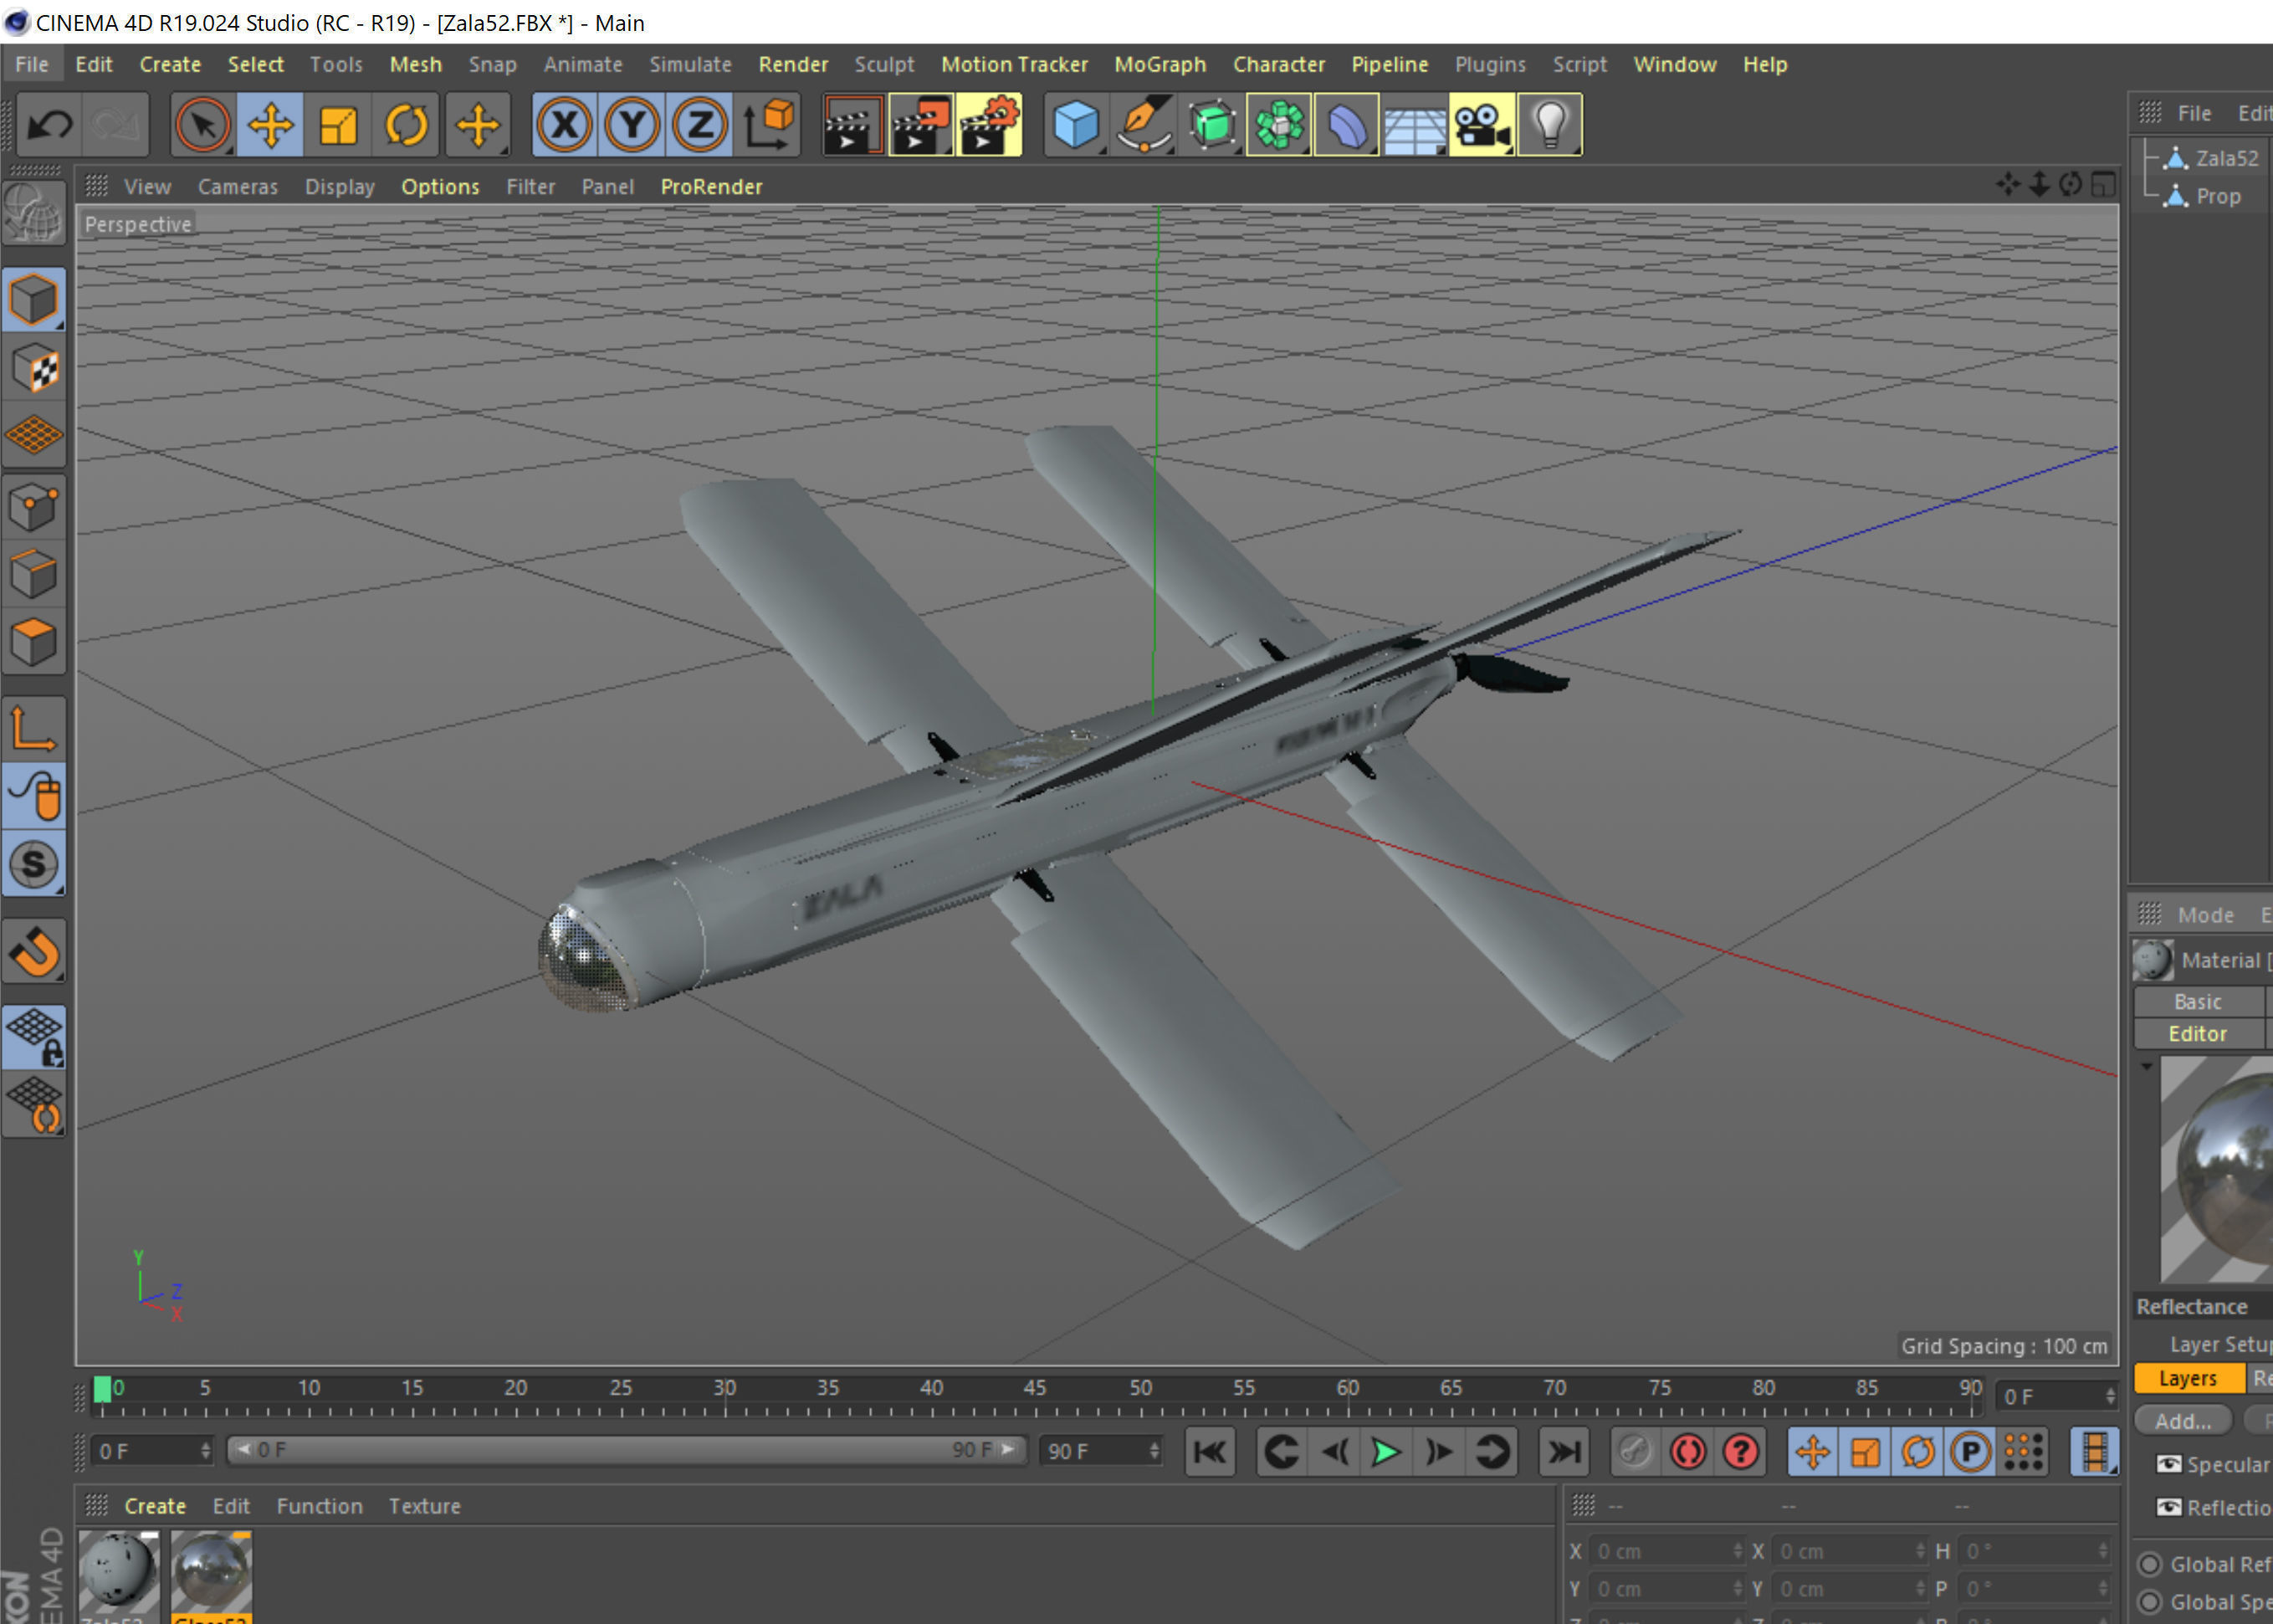Image resolution: width=2273 pixels, height=1624 pixels.
Task: Click the Bend deformer icon
Action: pos(1347,125)
